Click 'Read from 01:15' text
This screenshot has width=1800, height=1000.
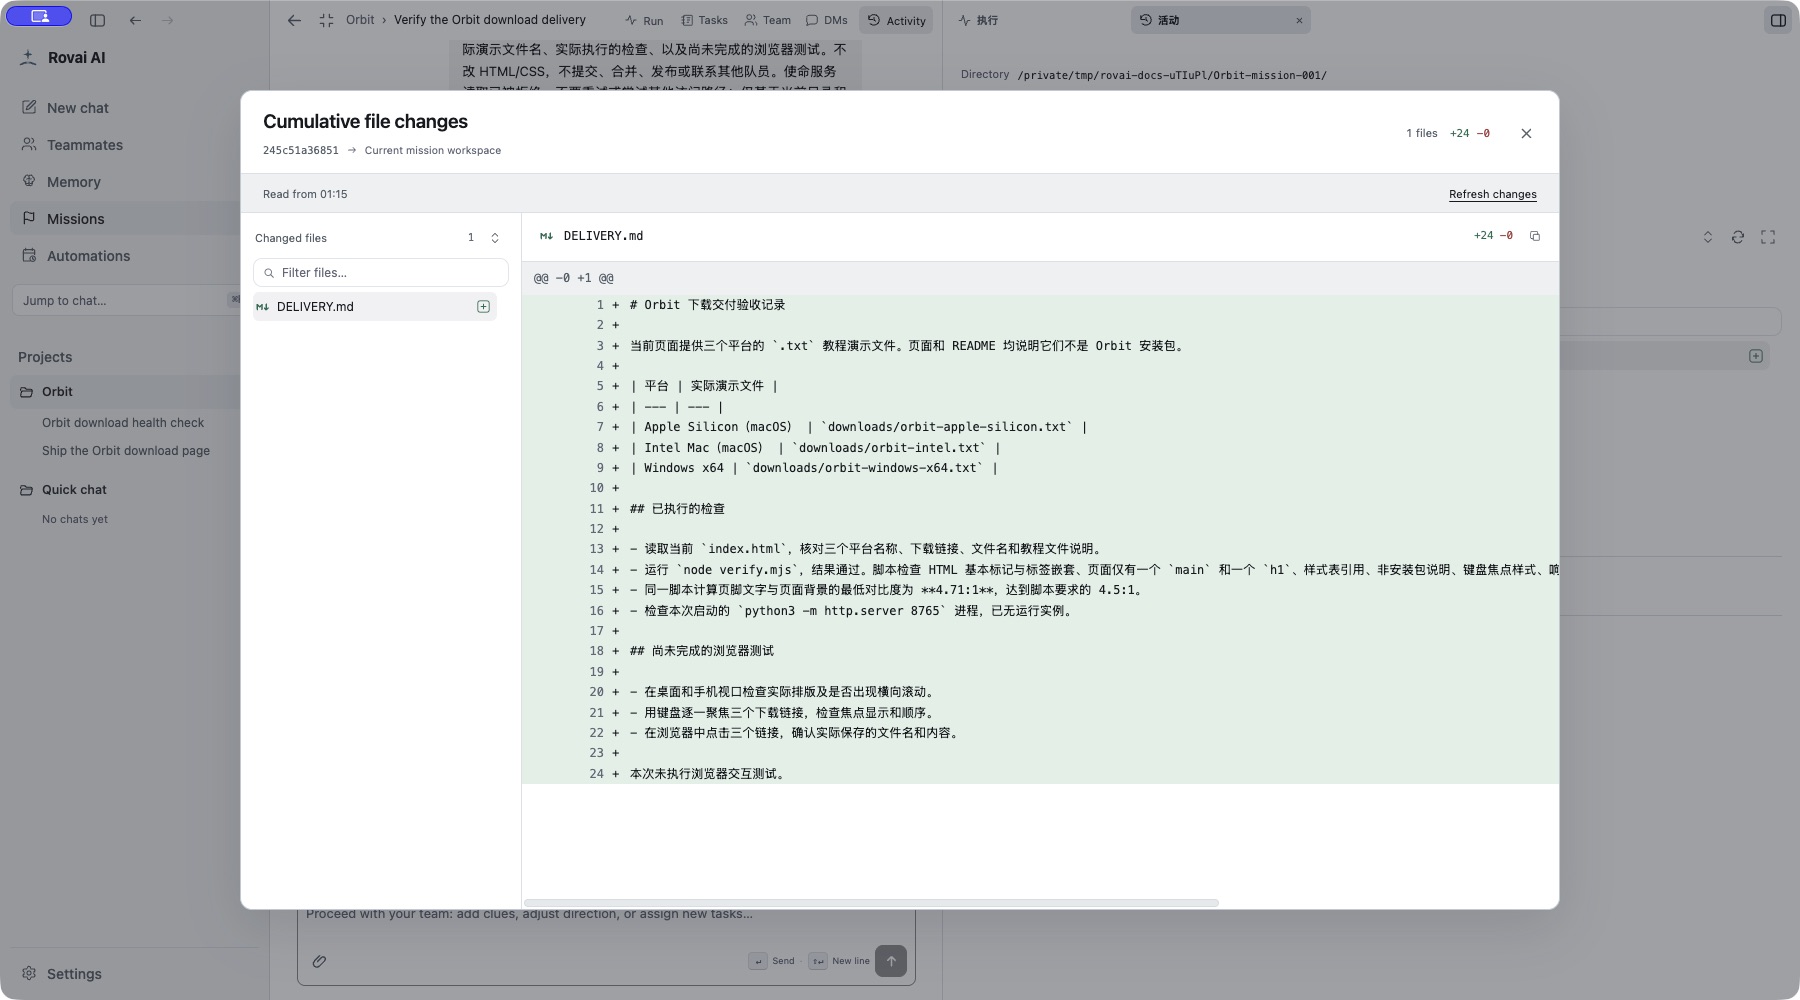point(305,194)
